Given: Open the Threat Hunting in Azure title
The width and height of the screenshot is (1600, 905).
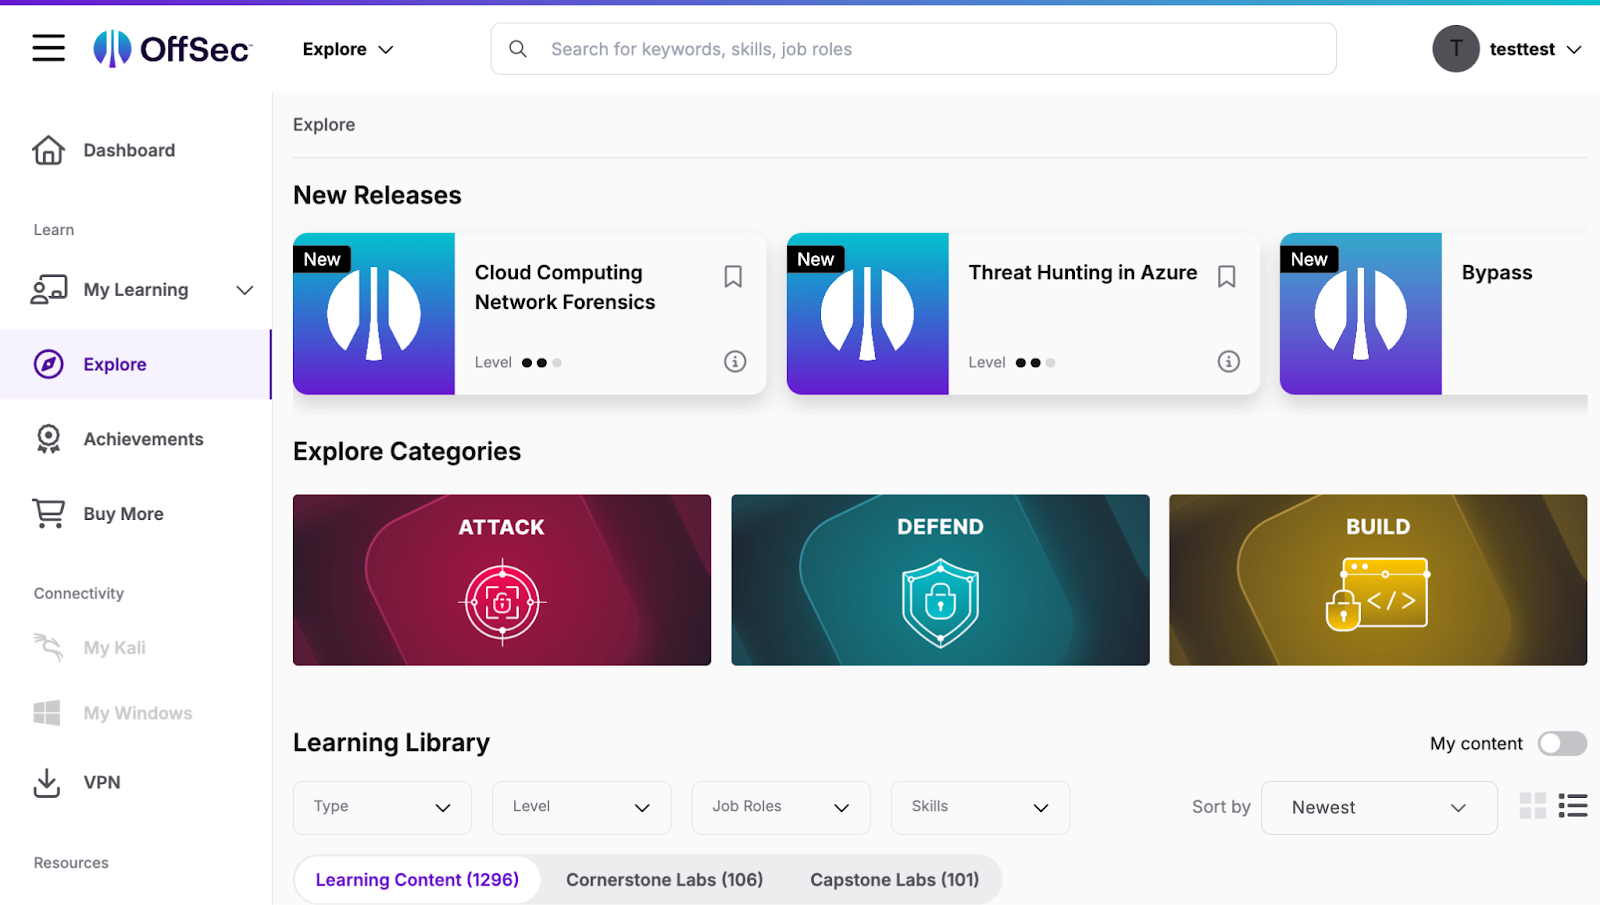Looking at the screenshot, I should [1082, 272].
